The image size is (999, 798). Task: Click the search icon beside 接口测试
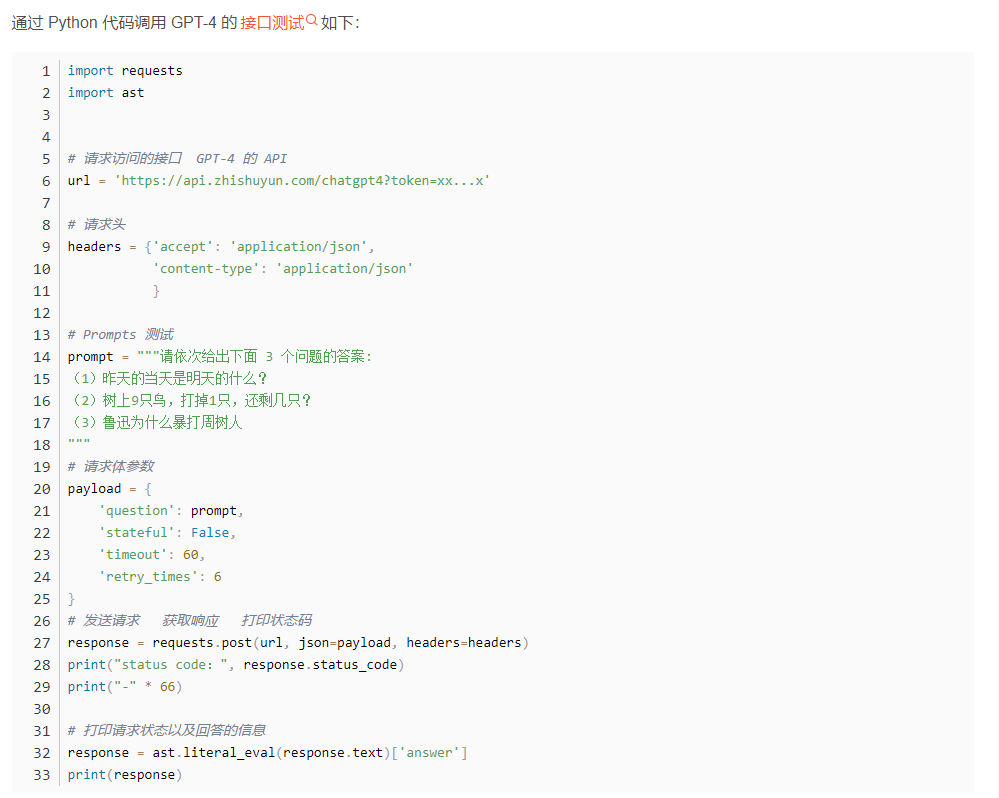(312, 20)
